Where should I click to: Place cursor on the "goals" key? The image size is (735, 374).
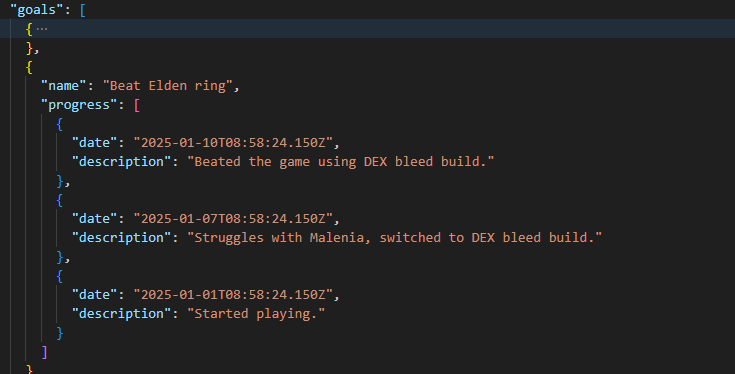[37, 10]
